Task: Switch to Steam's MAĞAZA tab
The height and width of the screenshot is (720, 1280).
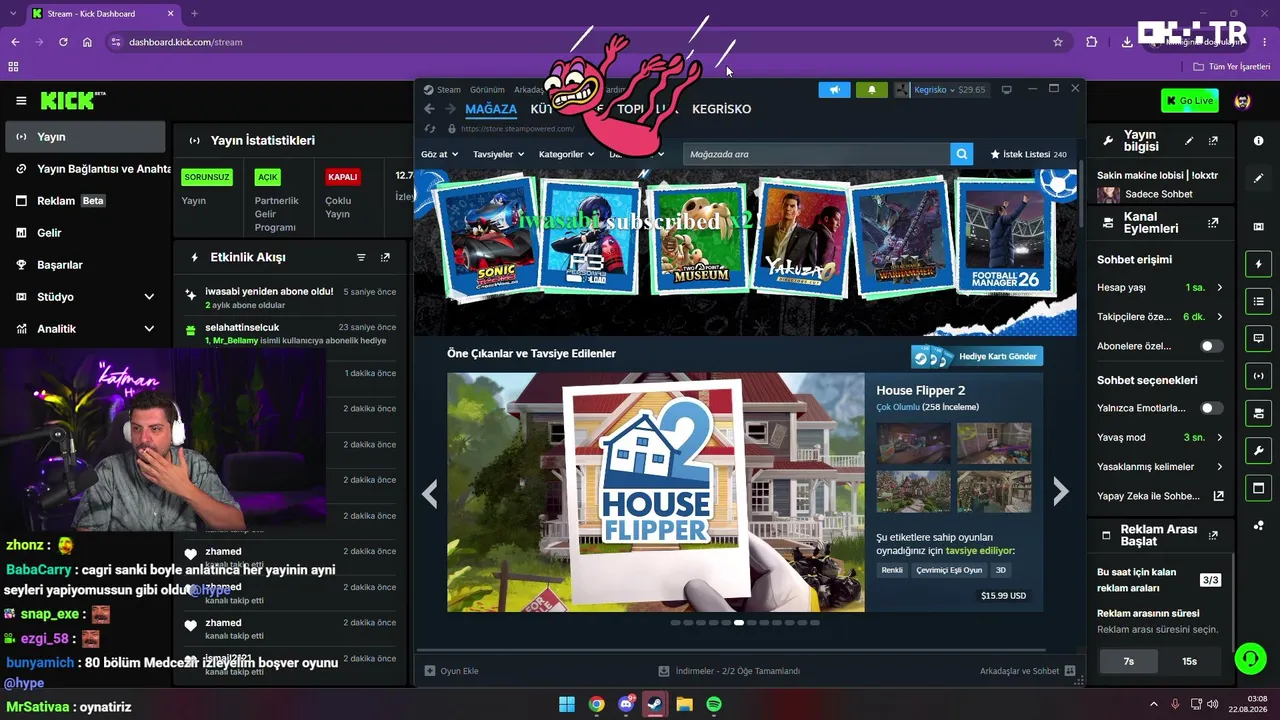Action: (491, 109)
